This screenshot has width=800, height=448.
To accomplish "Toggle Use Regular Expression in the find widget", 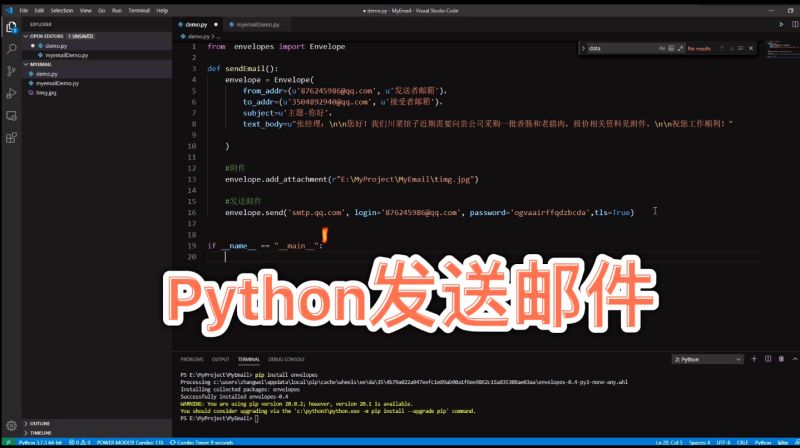I will click(680, 48).
